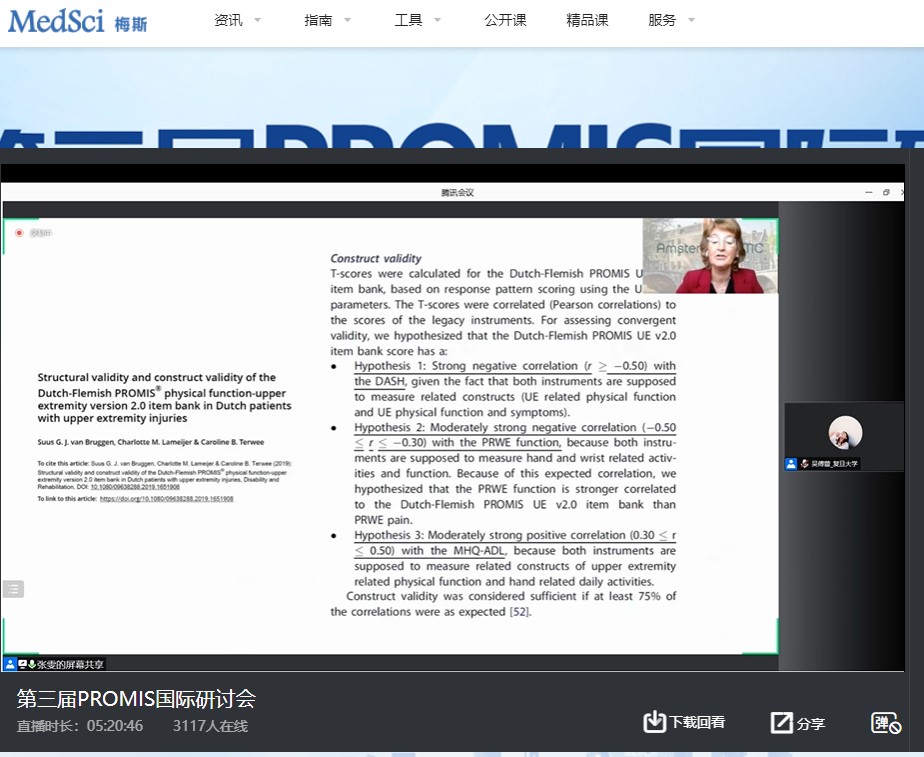This screenshot has width=924, height=757.
Task: Click the MedSci 梅斯 logo
Action: [x=78, y=19]
